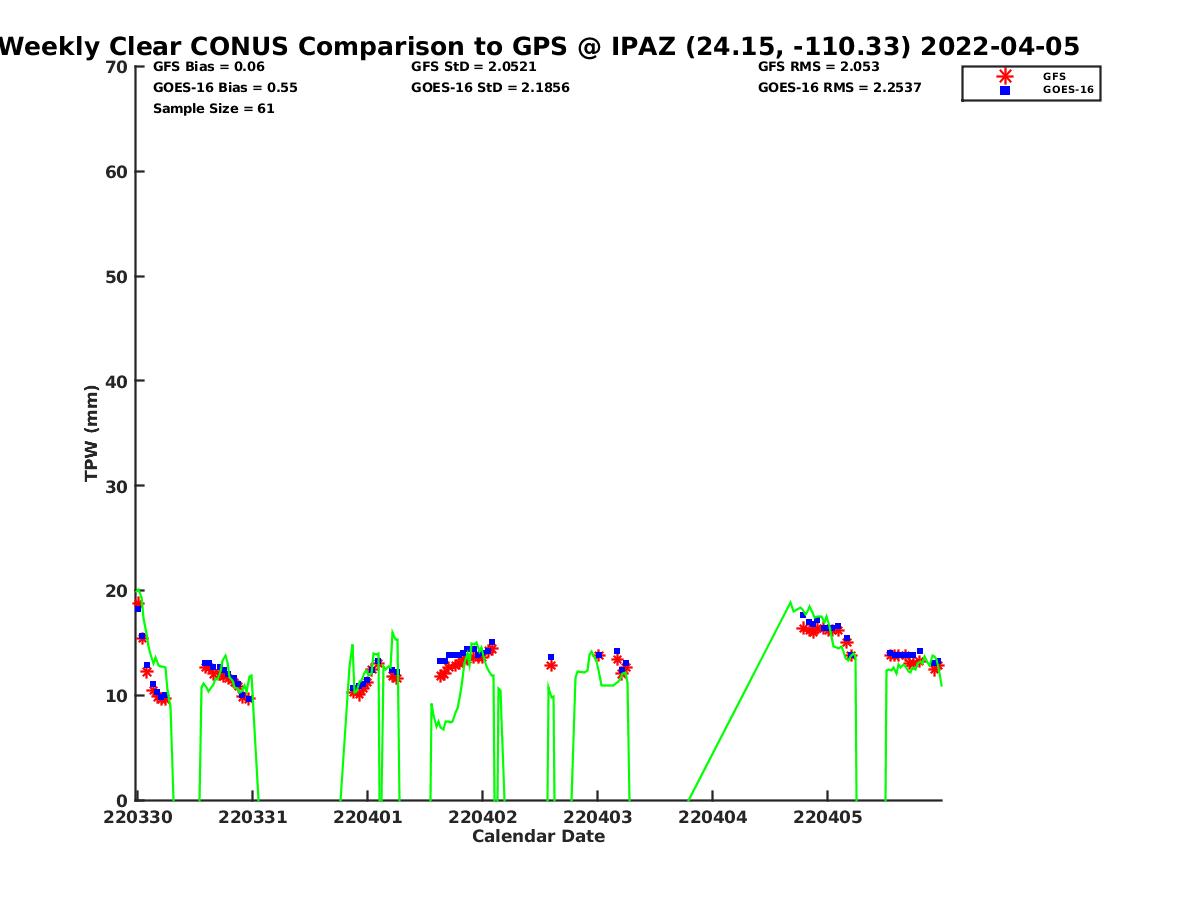Click the 70 y-axis tick label
The height and width of the screenshot is (900, 1200).
(x=116, y=67)
